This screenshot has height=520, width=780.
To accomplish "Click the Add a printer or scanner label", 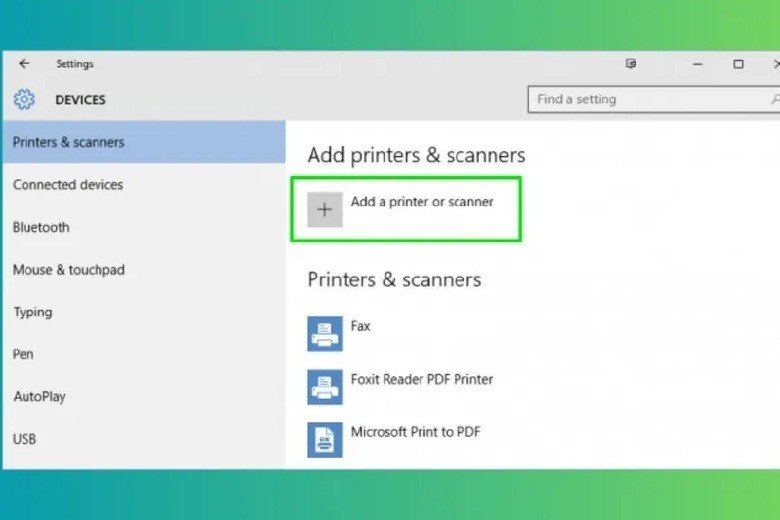I will [422, 202].
